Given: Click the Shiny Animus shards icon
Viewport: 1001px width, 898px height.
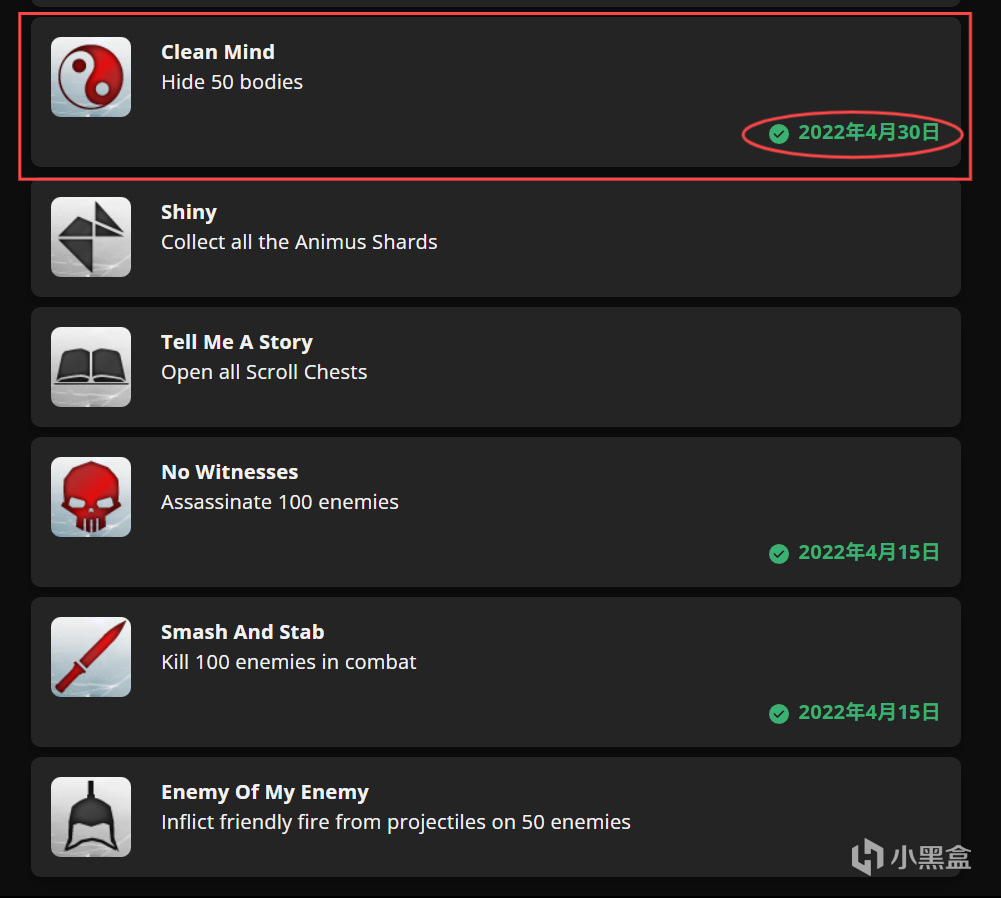Looking at the screenshot, I should pos(91,237).
